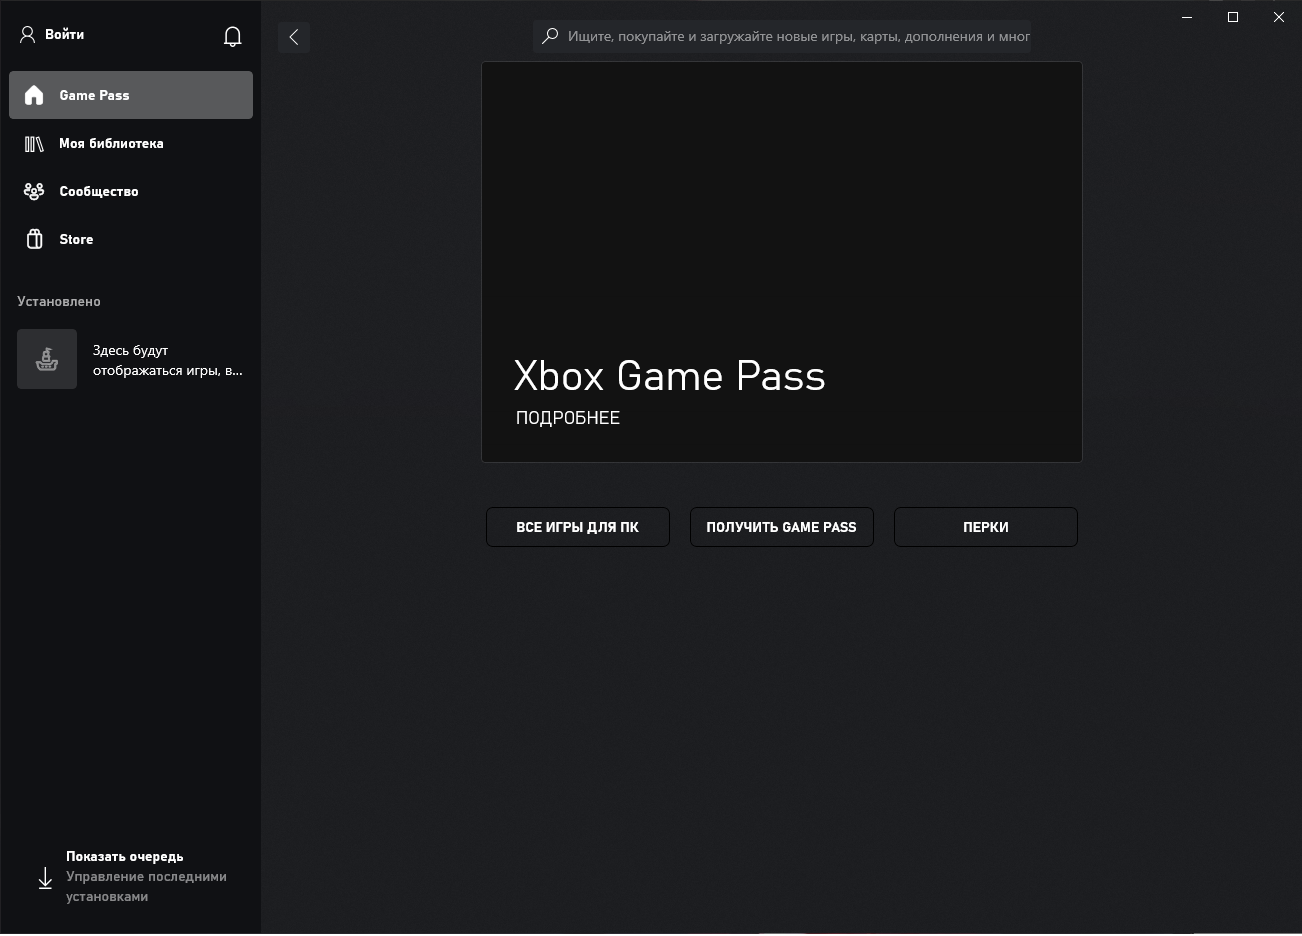Open the Xbox Game Pass banner
This screenshot has width=1302, height=936.
[x=782, y=262]
